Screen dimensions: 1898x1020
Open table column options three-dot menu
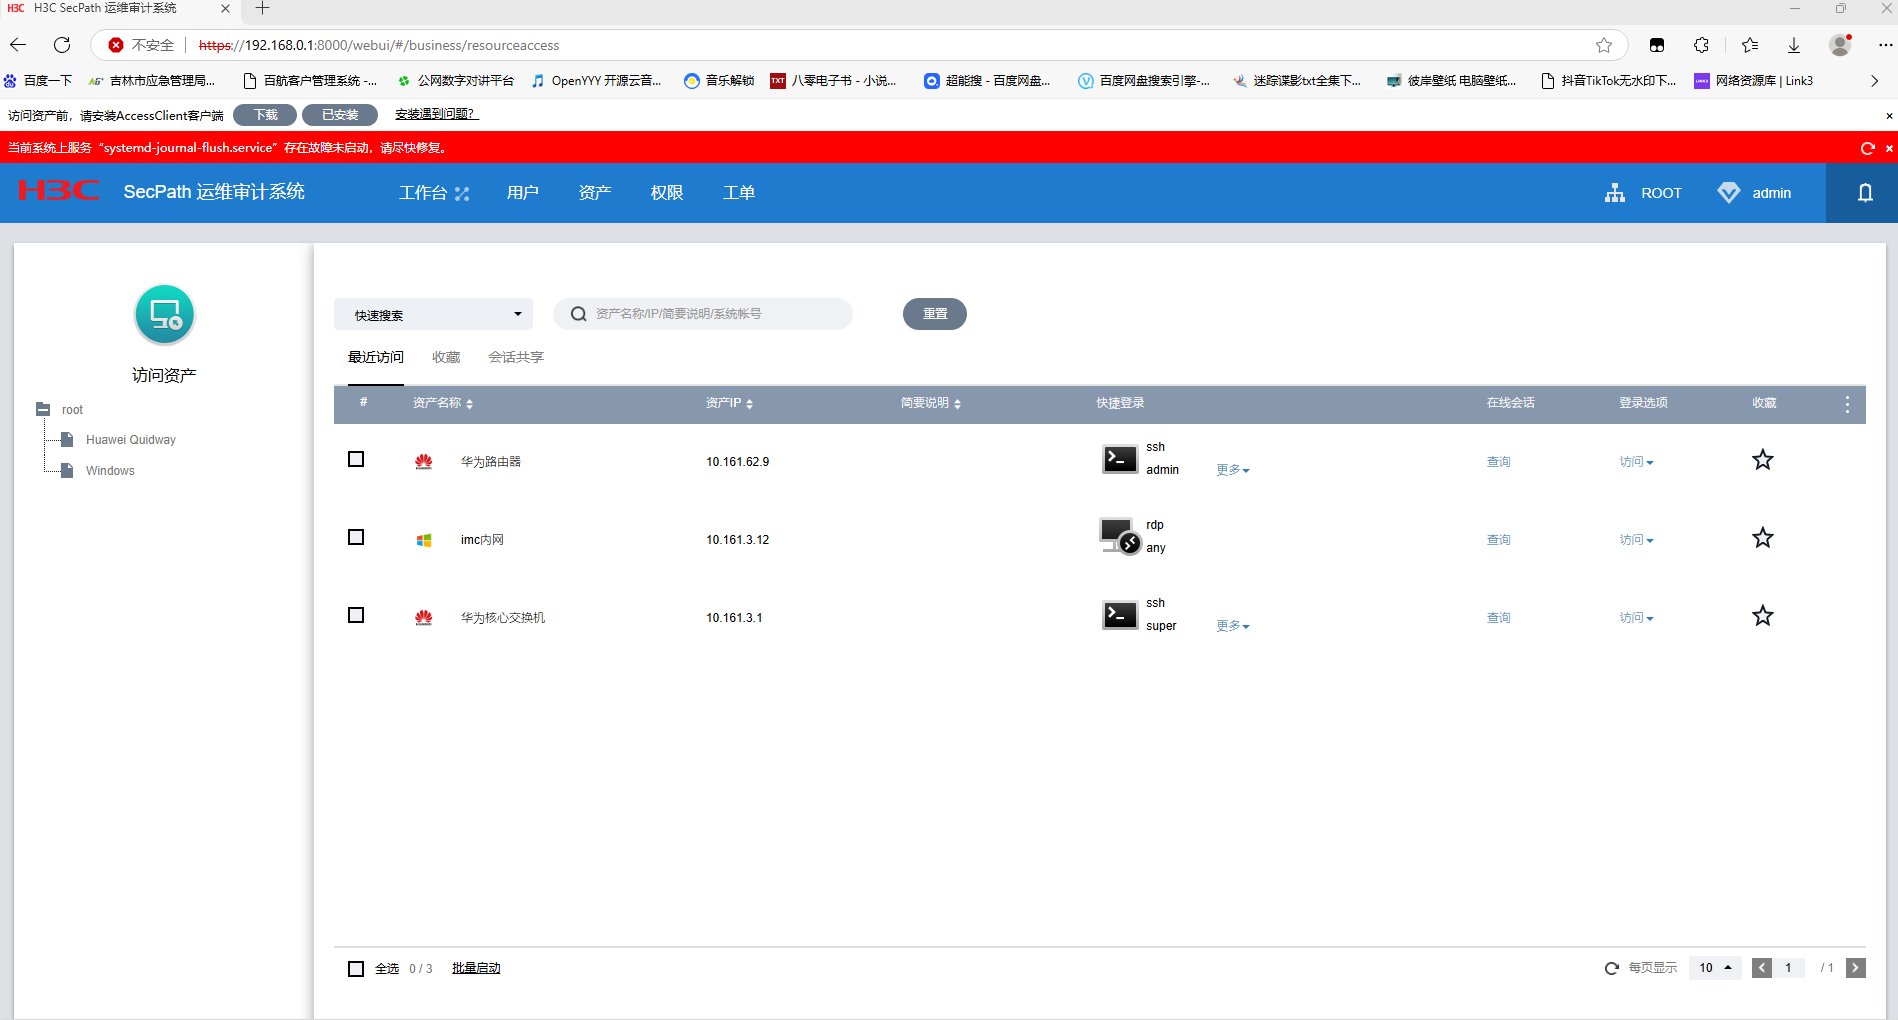pyautogui.click(x=1847, y=404)
